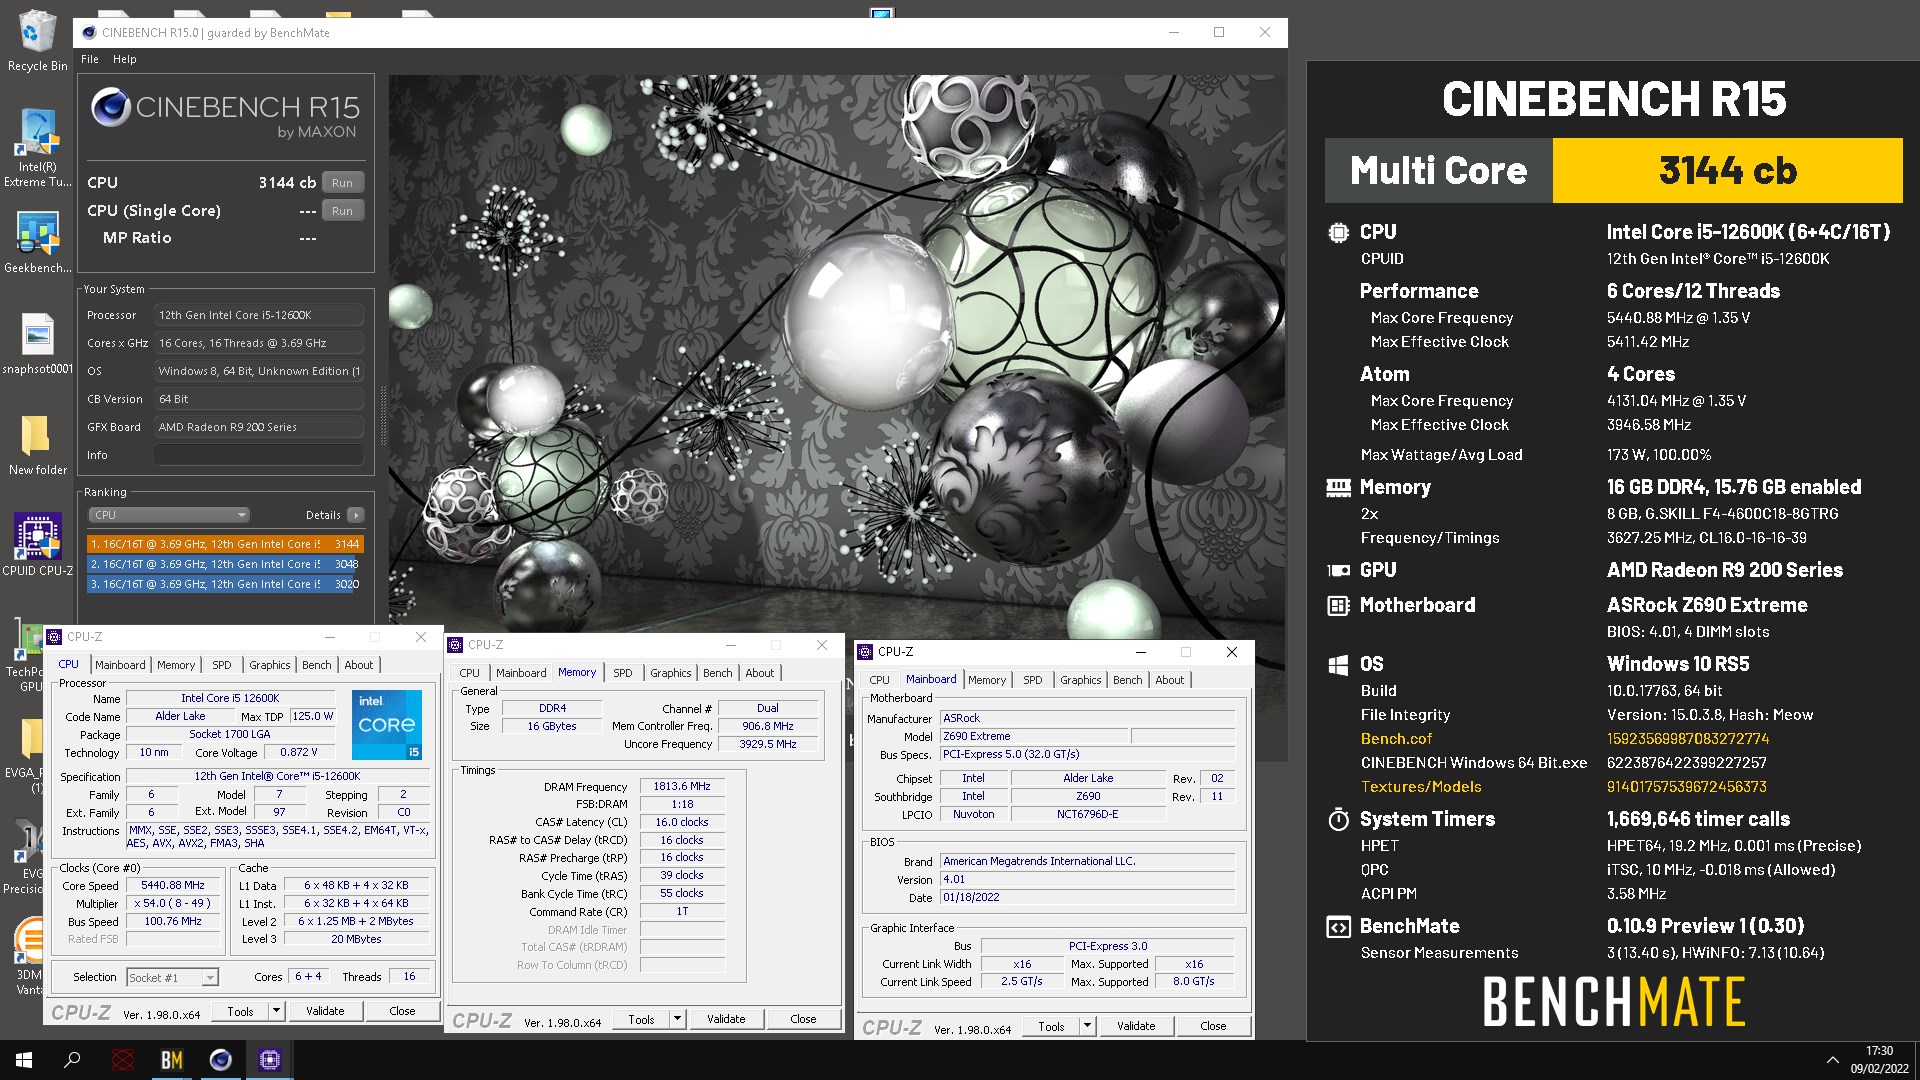1920x1080 pixels.
Task: Click BenchMate Motherboard icon
Action: 1338,606
